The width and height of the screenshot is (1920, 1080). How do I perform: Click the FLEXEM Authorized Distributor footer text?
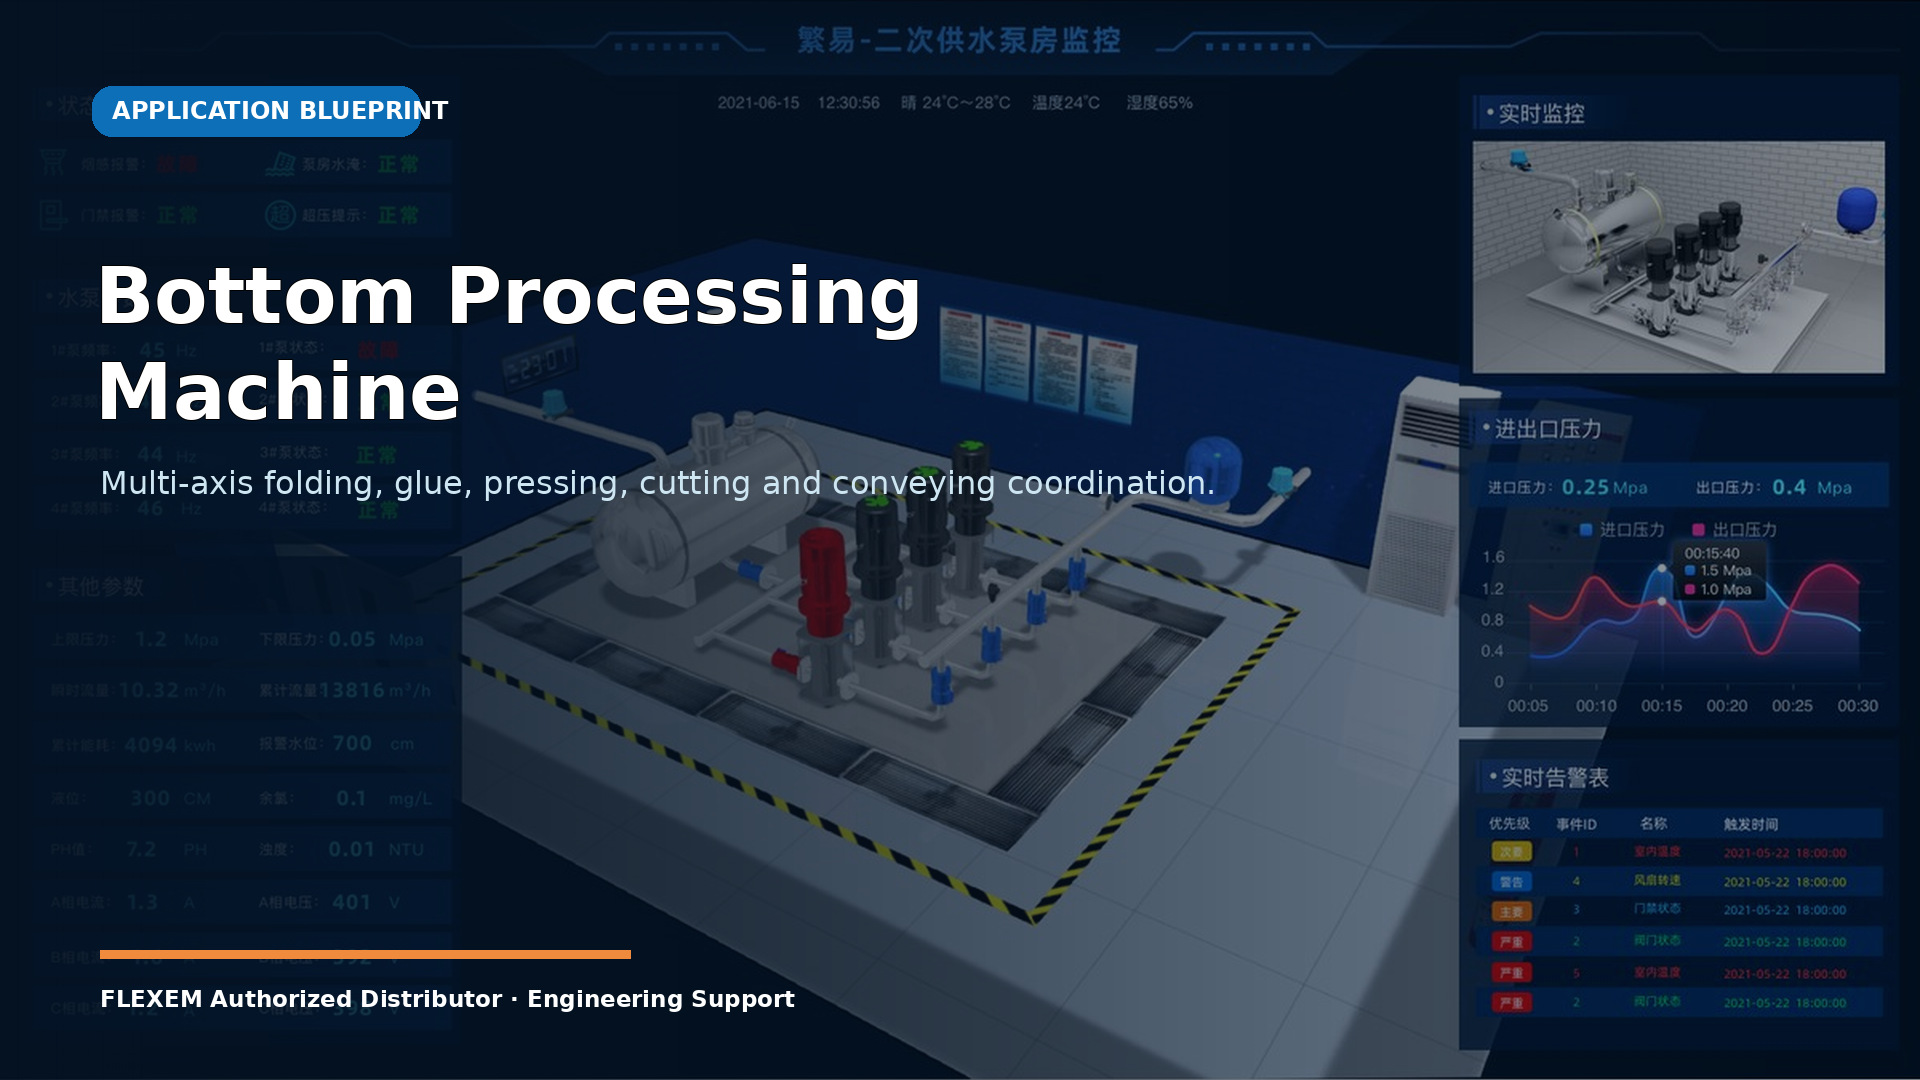pyautogui.click(x=447, y=999)
